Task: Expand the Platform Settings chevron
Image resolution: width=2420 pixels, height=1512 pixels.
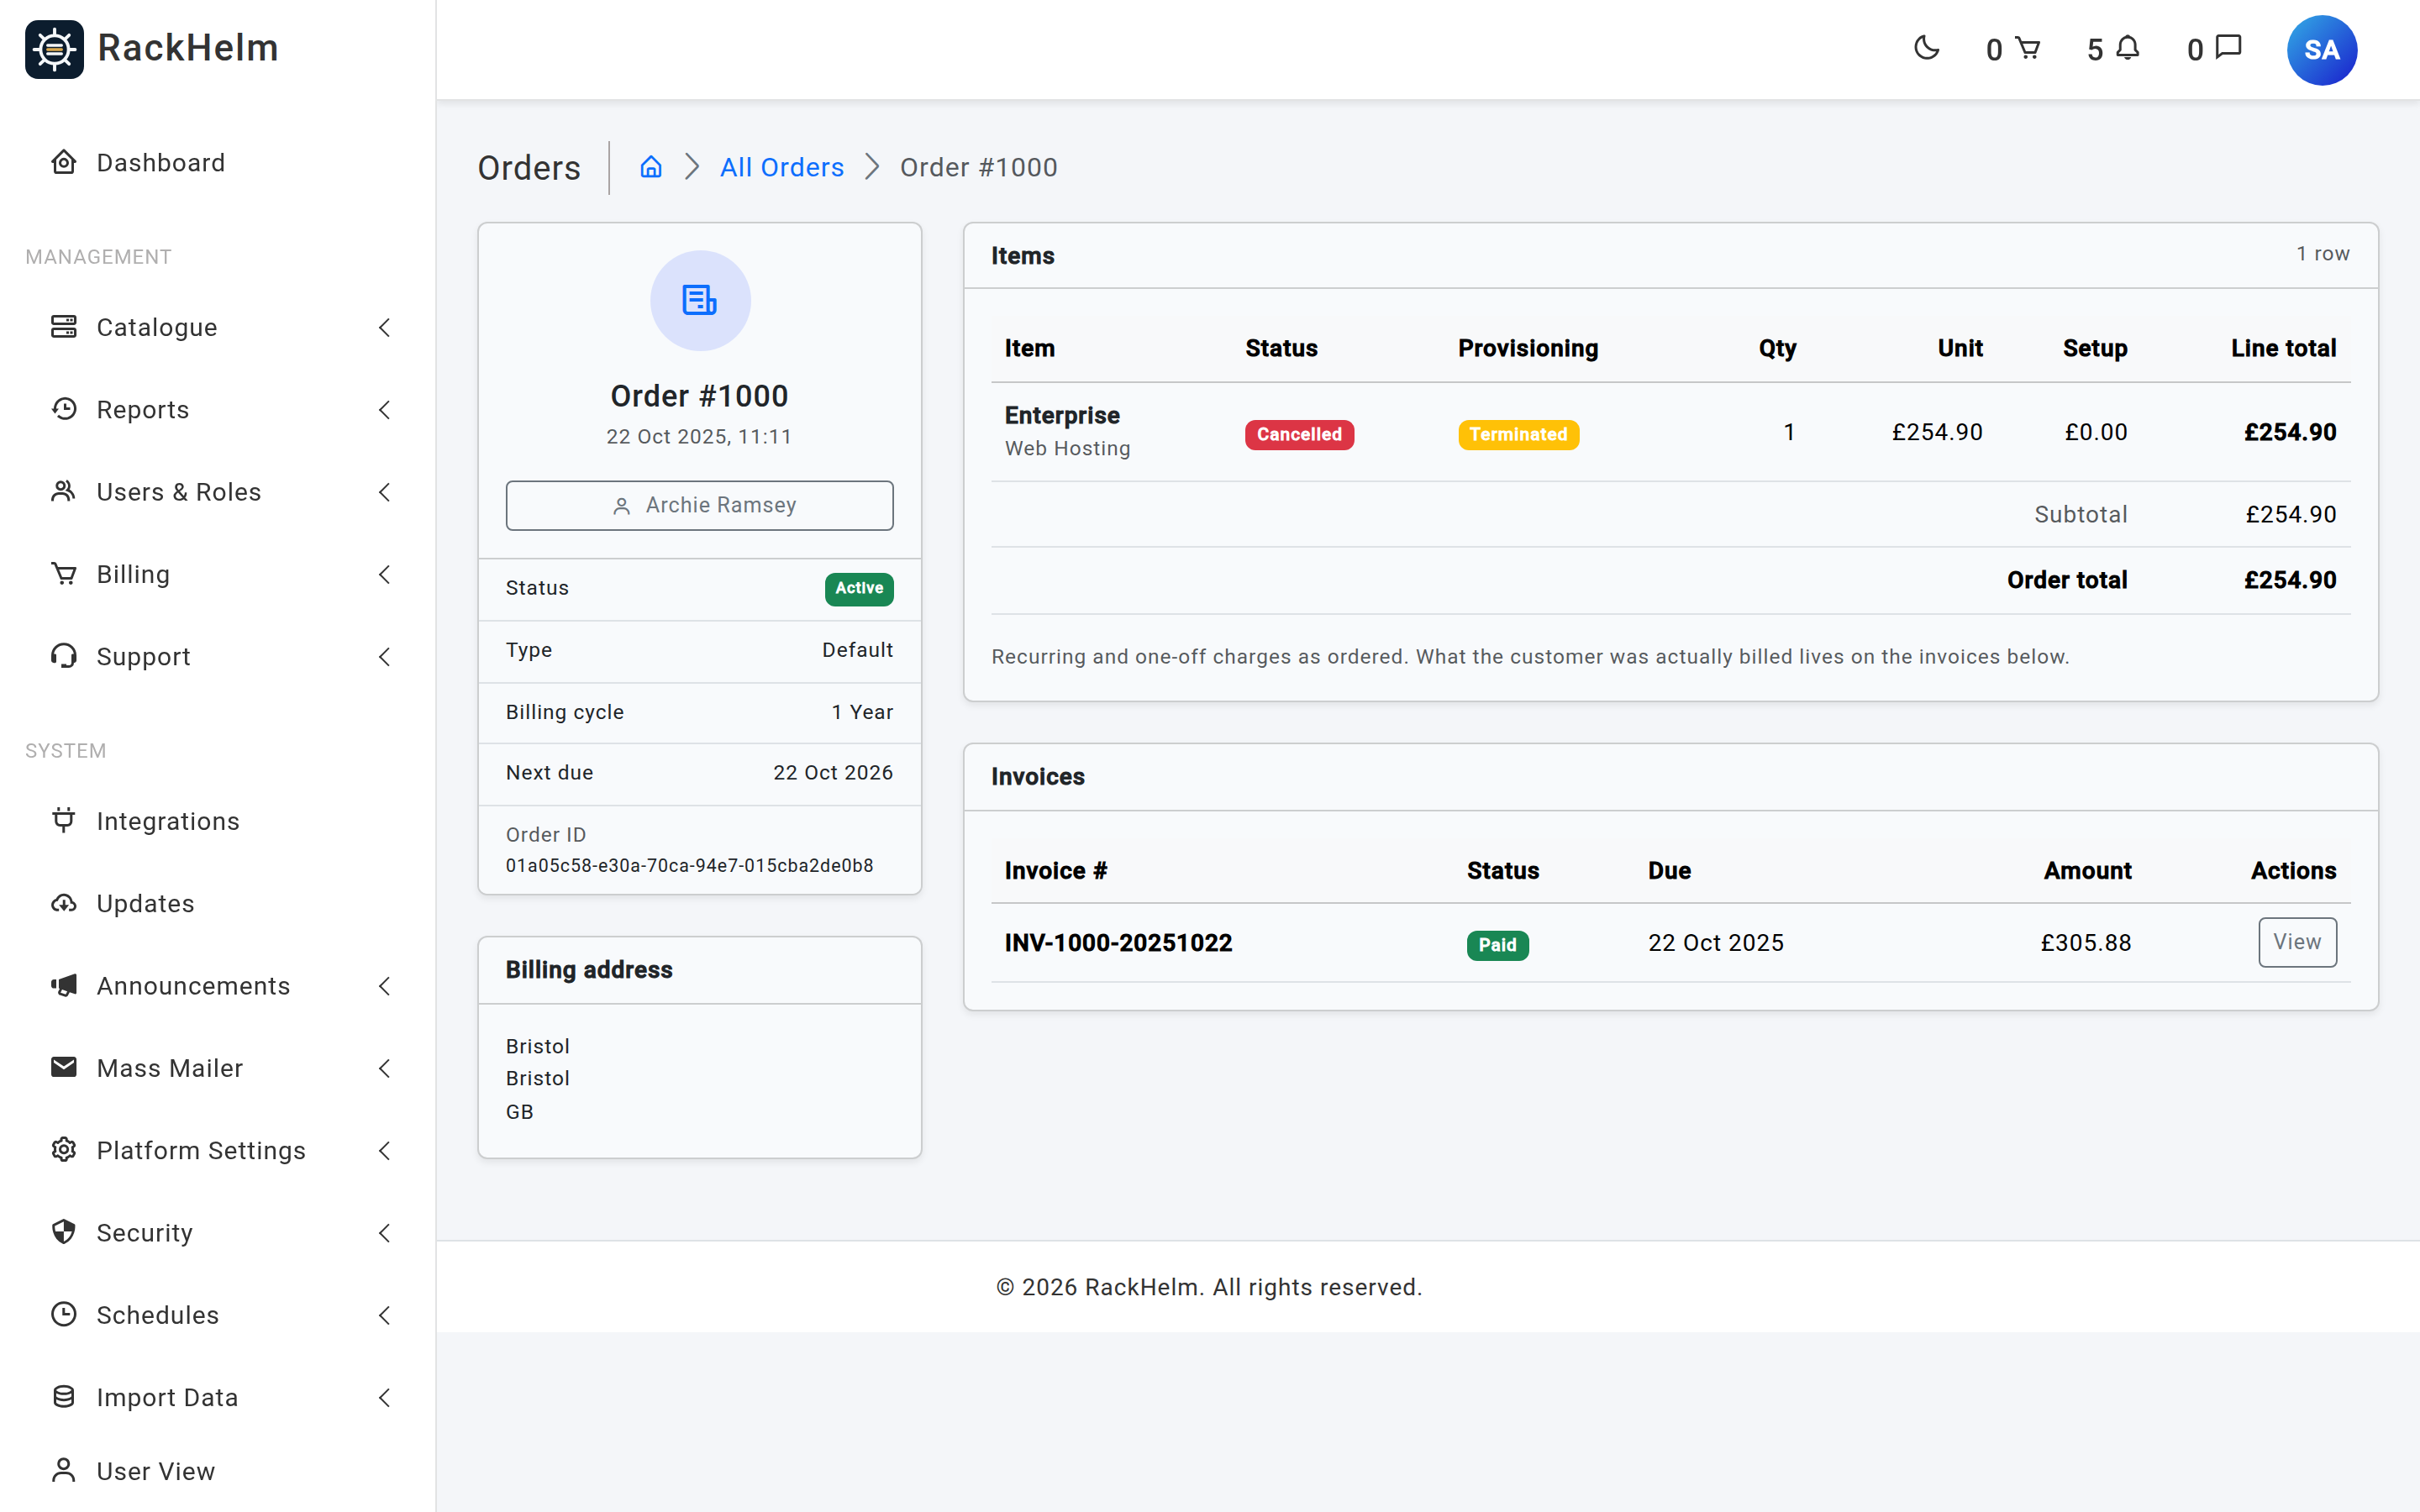Action: [x=384, y=1150]
